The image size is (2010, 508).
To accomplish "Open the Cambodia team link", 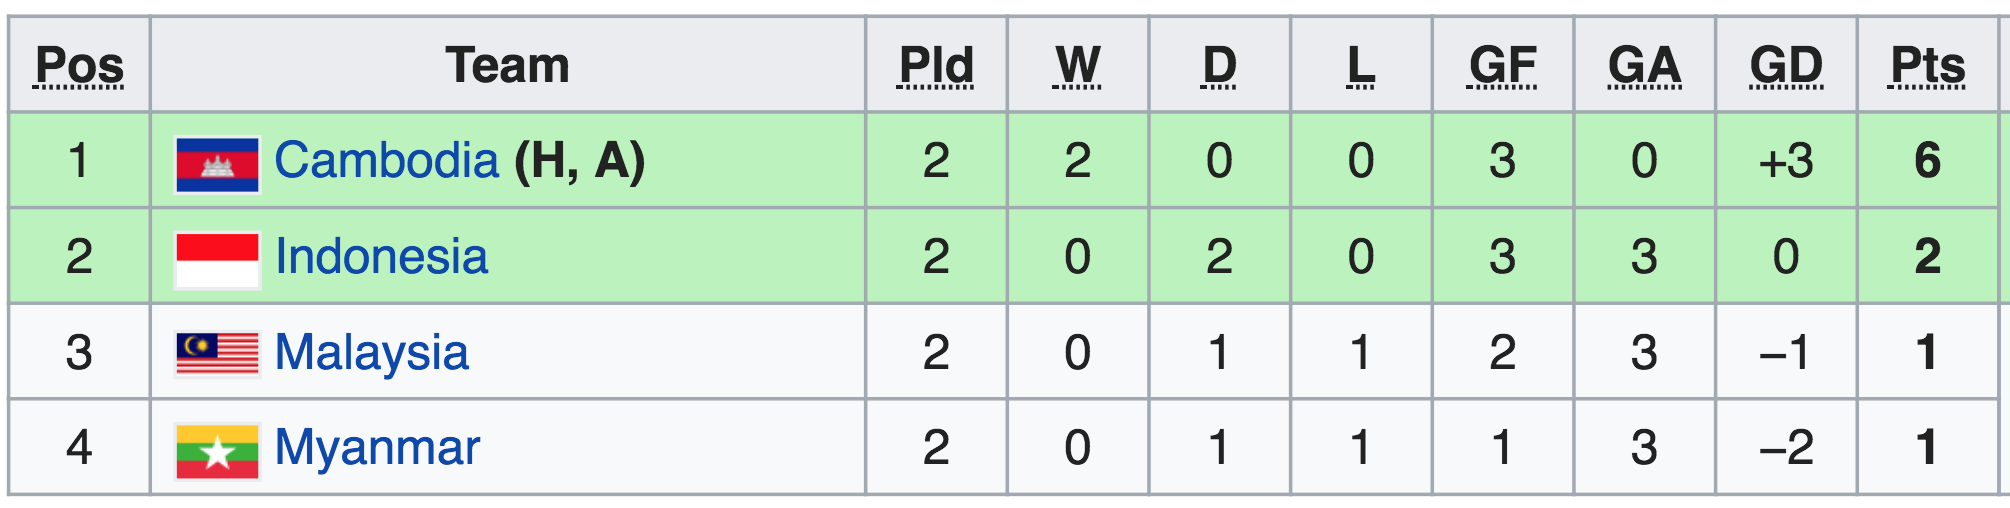I will pos(386,161).
